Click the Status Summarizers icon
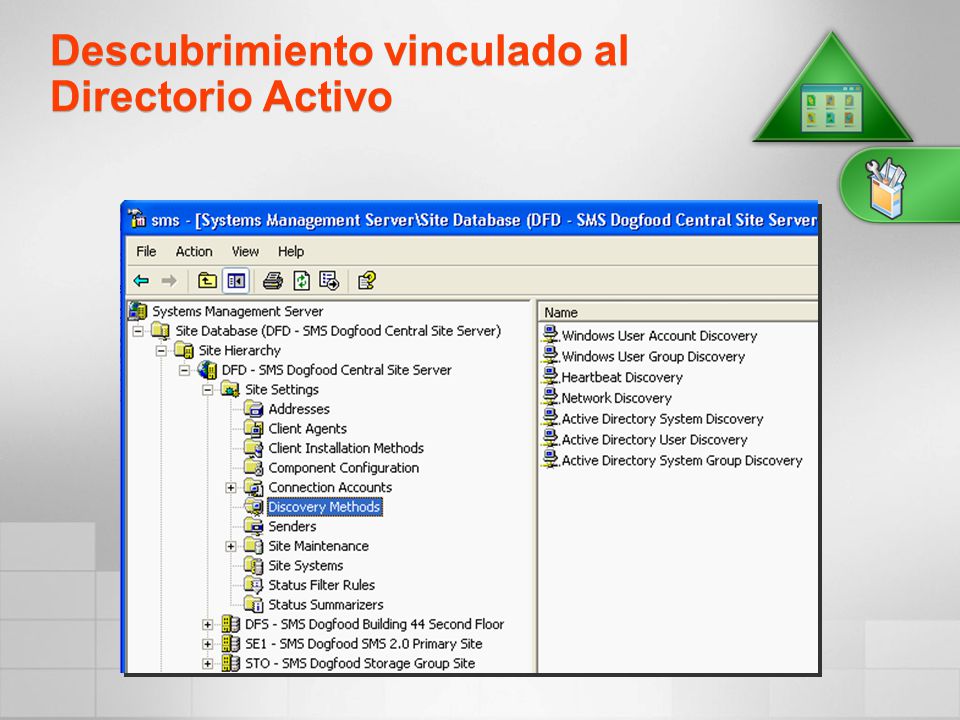960x720 pixels. 253,605
